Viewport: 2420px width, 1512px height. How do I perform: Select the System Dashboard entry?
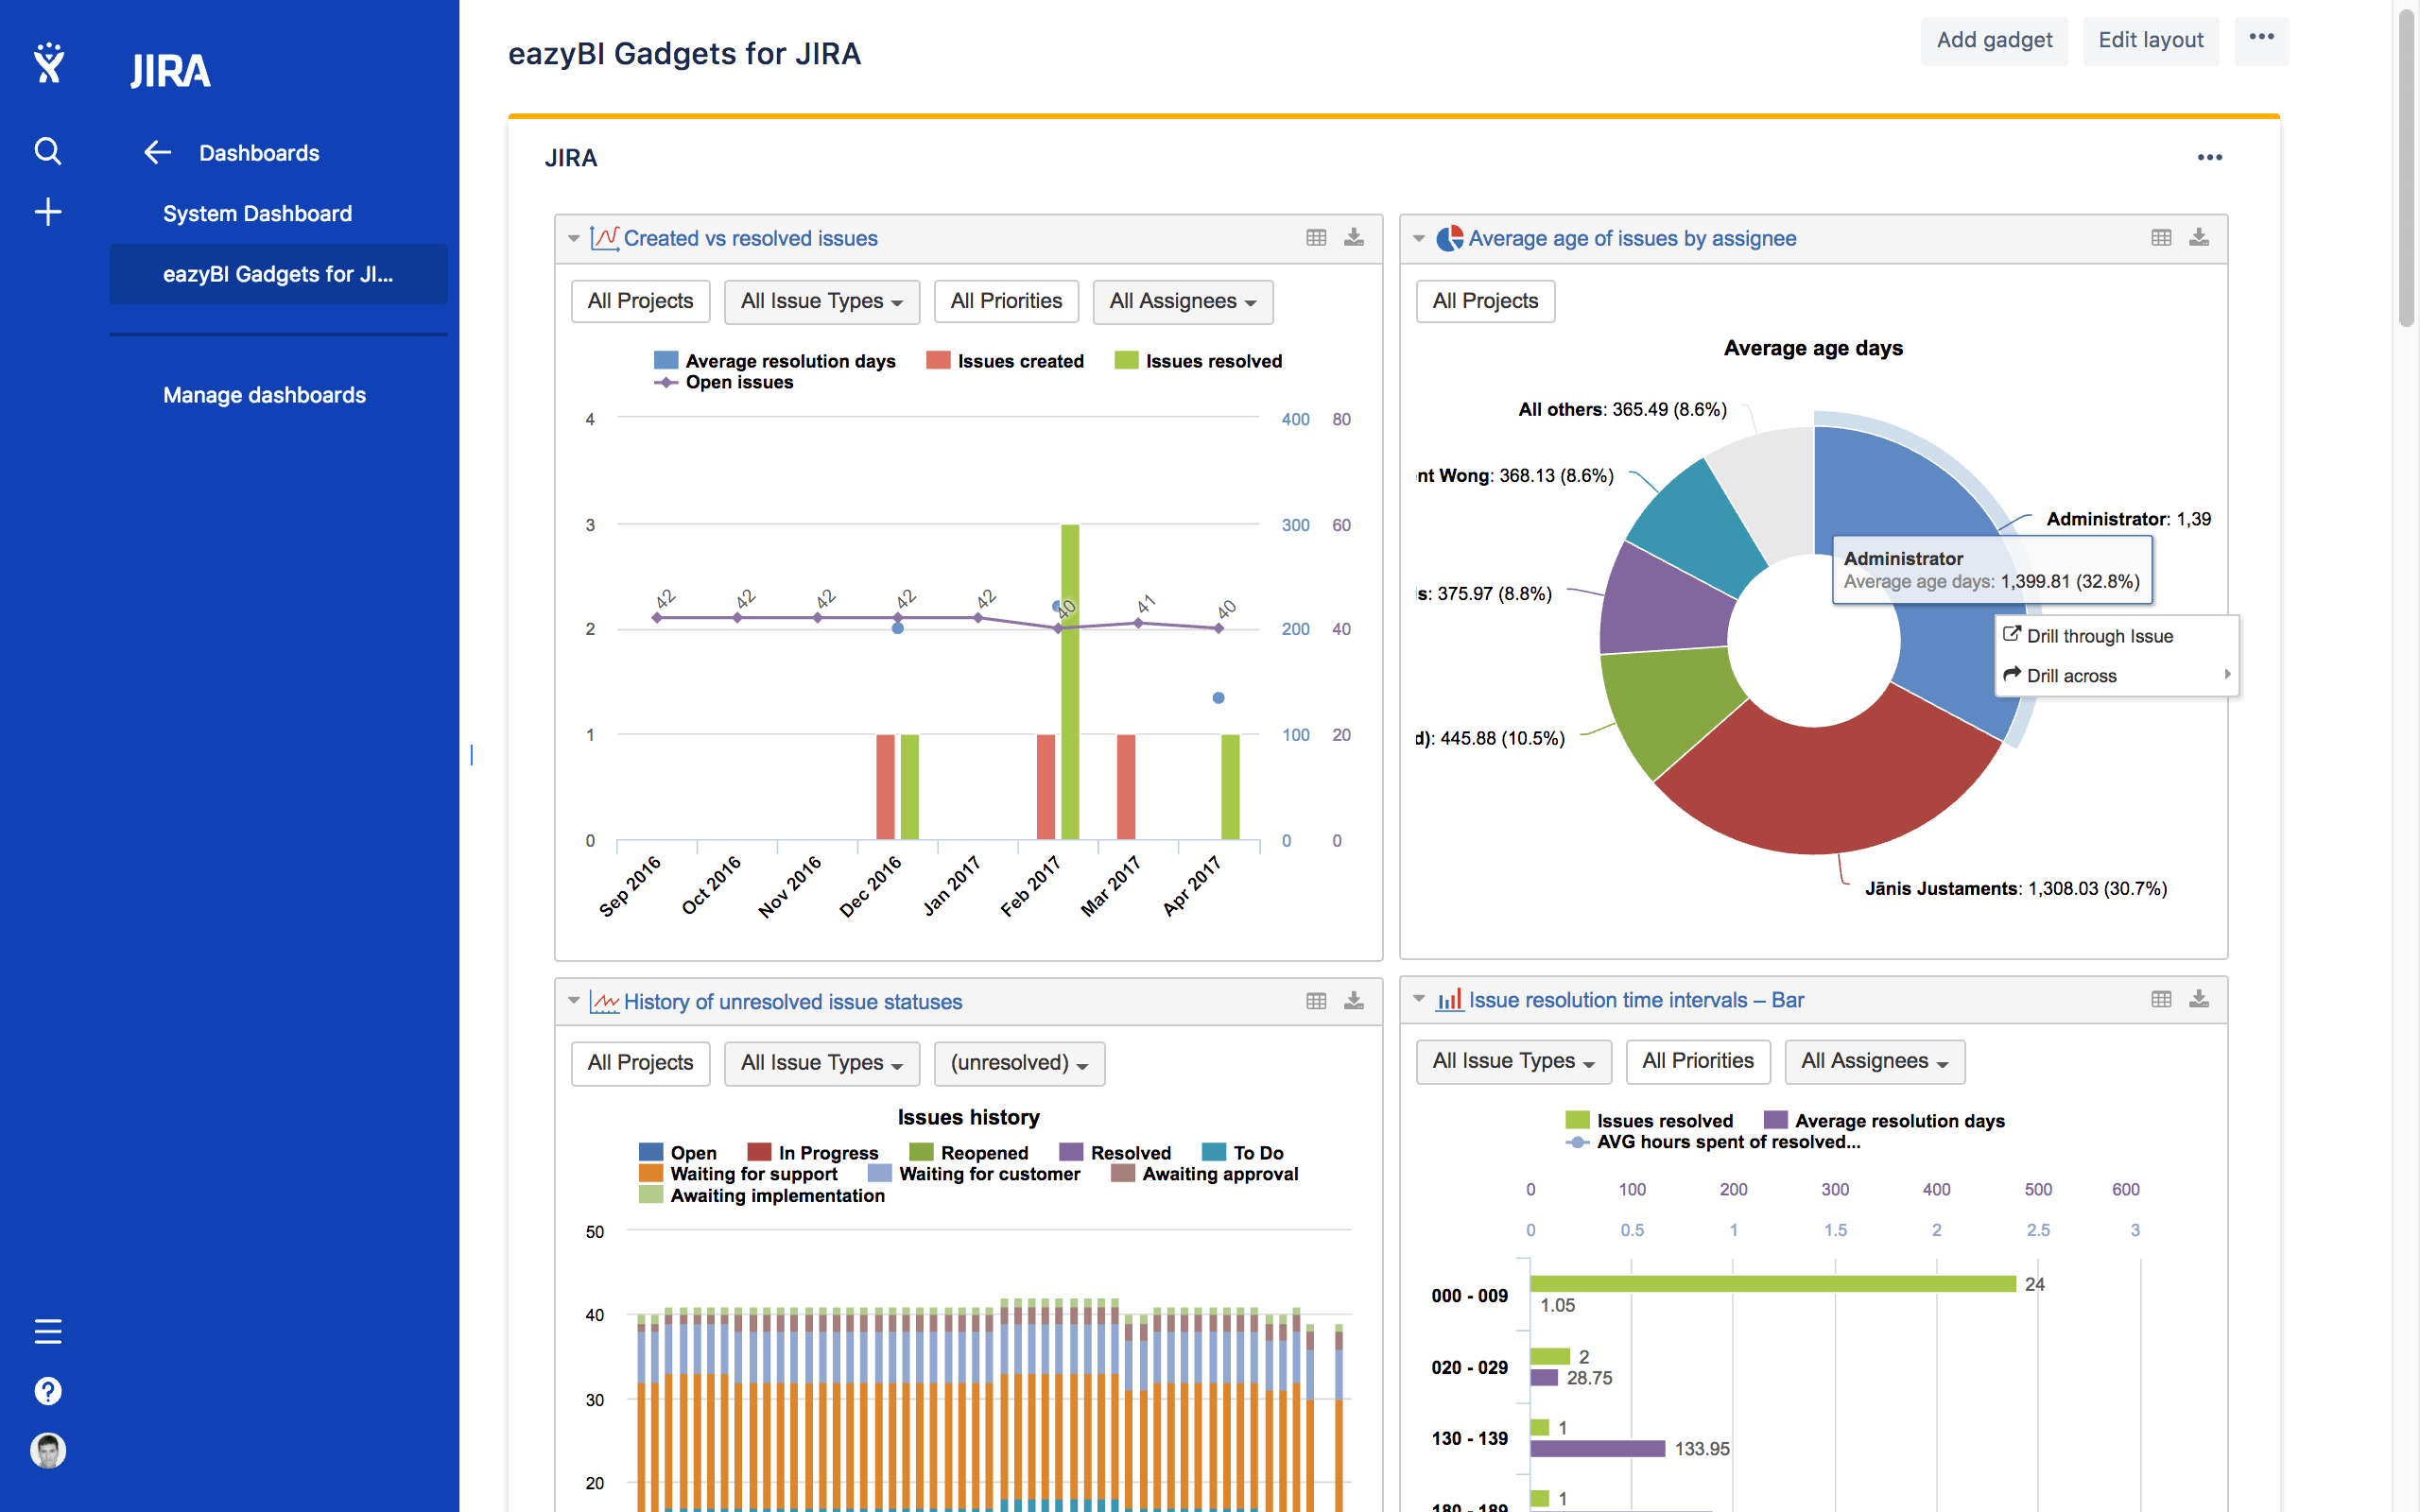(x=257, y=213)
